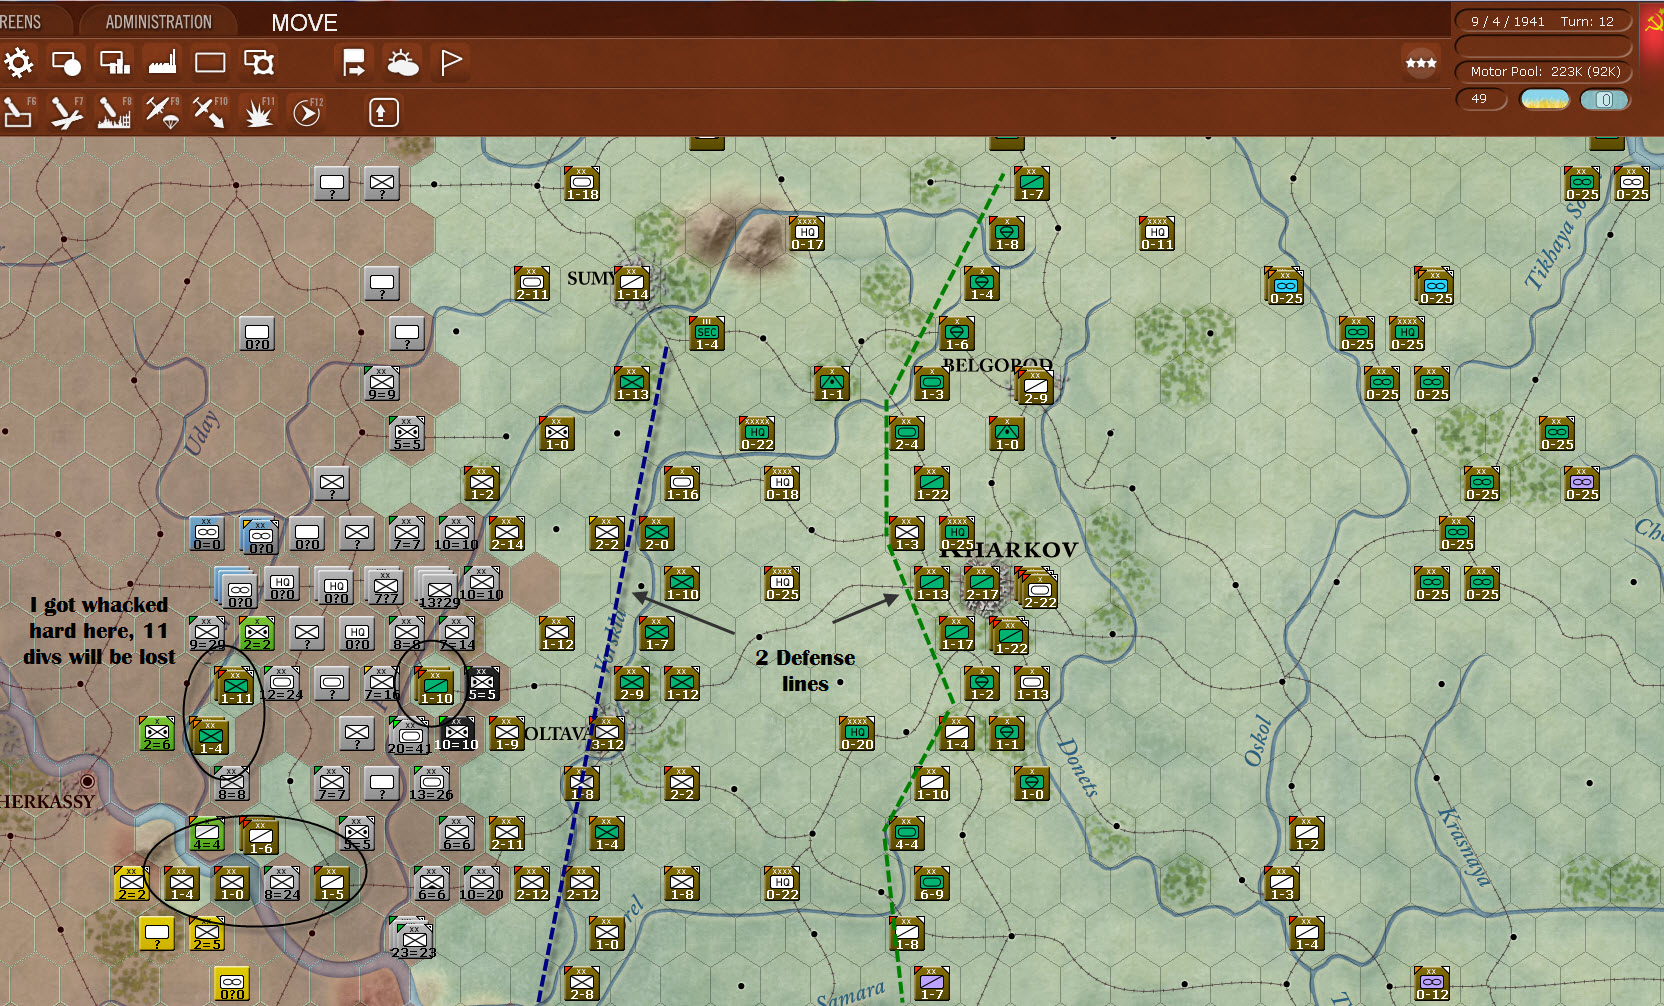Open the game preferences gear icon
This screenshot has width=1664, height=1006.
[18, 63]
